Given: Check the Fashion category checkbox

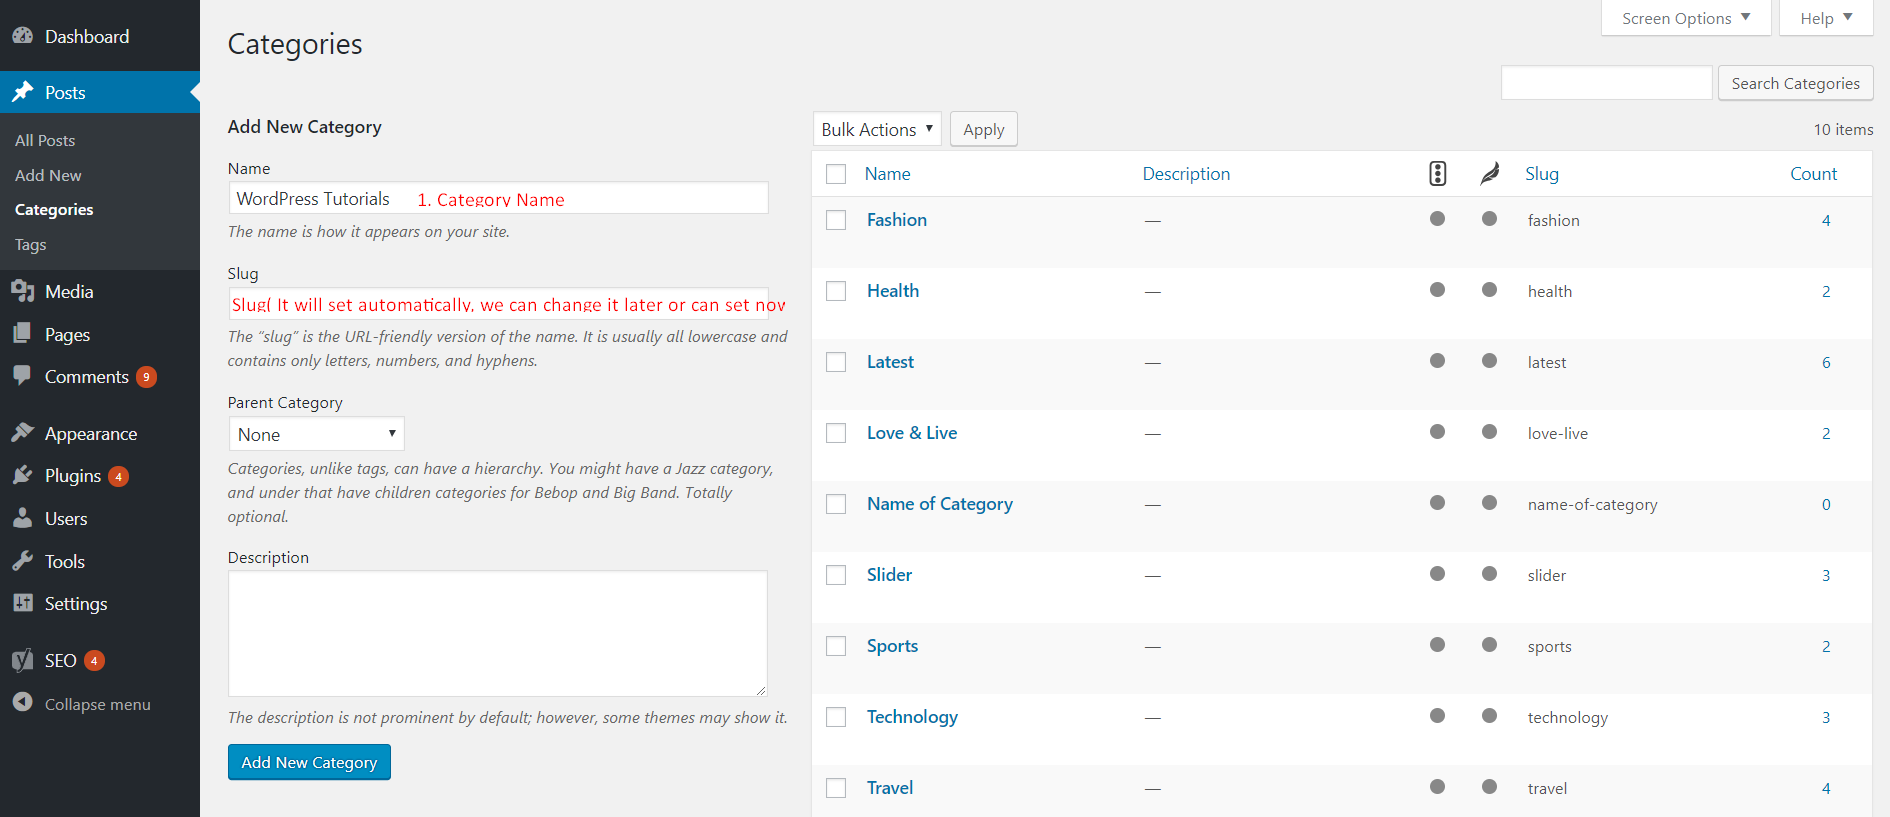Looking at the screenshot, I should [x=836, y=220].
